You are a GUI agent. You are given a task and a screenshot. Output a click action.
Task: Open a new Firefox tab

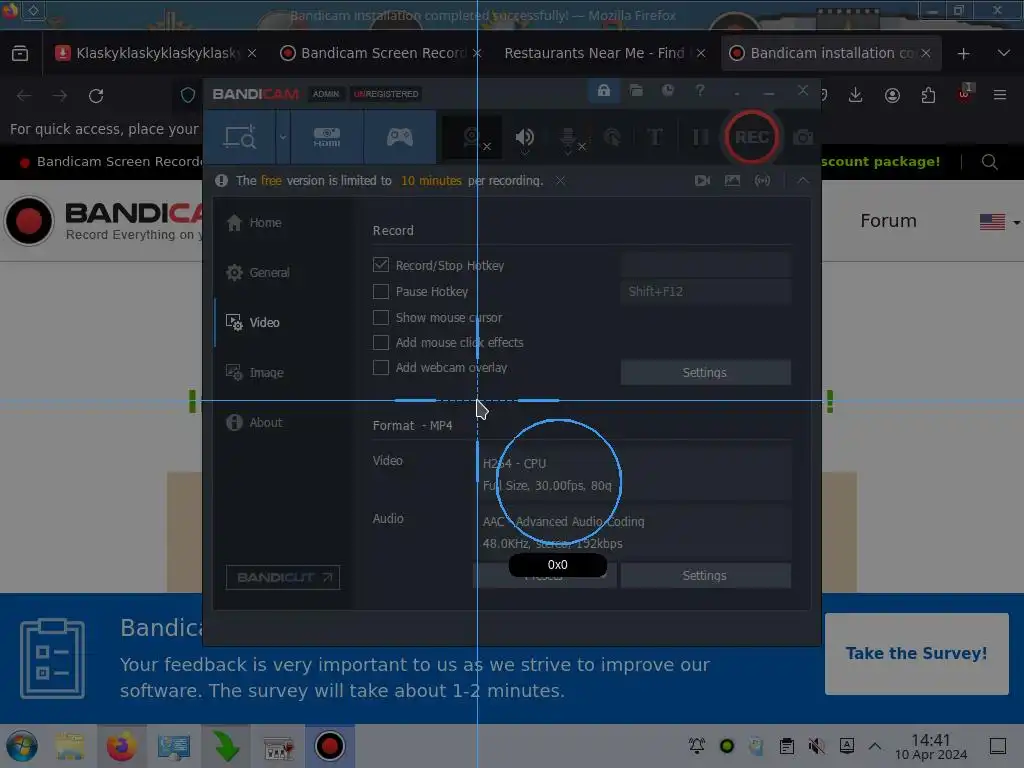click(963, 54)
